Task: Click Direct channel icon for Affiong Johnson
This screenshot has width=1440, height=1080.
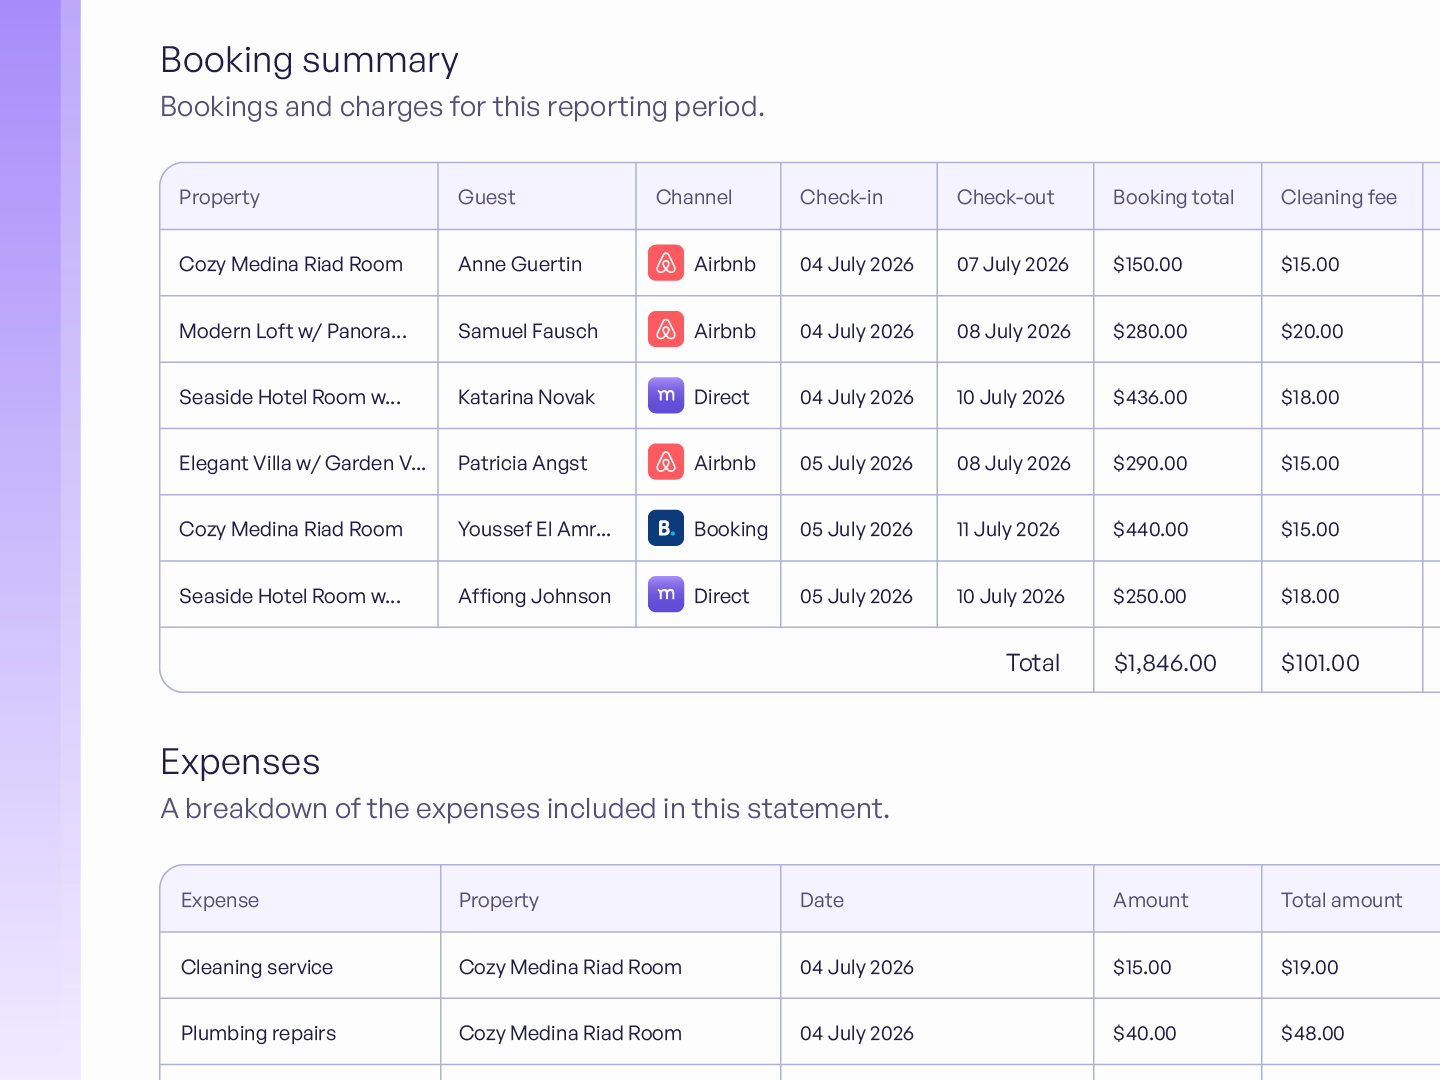Action: (x=666, y=595)
